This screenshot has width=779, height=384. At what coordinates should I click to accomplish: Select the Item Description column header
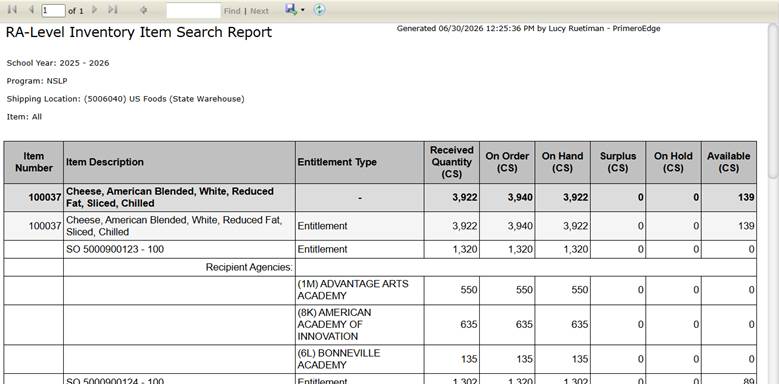click(179, 162)
